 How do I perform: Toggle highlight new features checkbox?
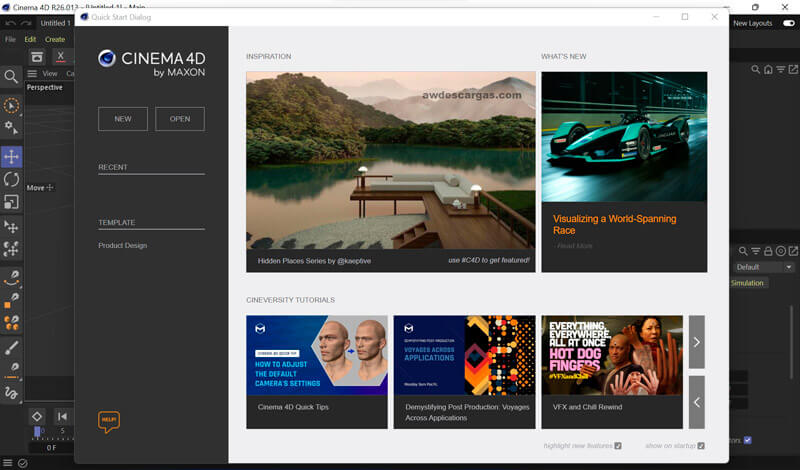click(x=618, y=446)
